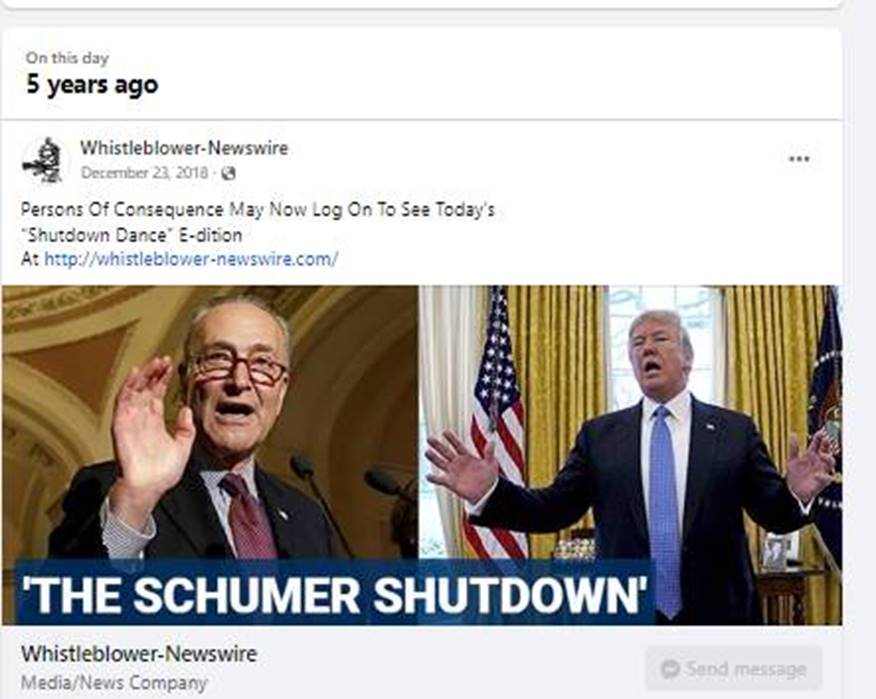Click the globe public-audience icon

pos(228,173)
